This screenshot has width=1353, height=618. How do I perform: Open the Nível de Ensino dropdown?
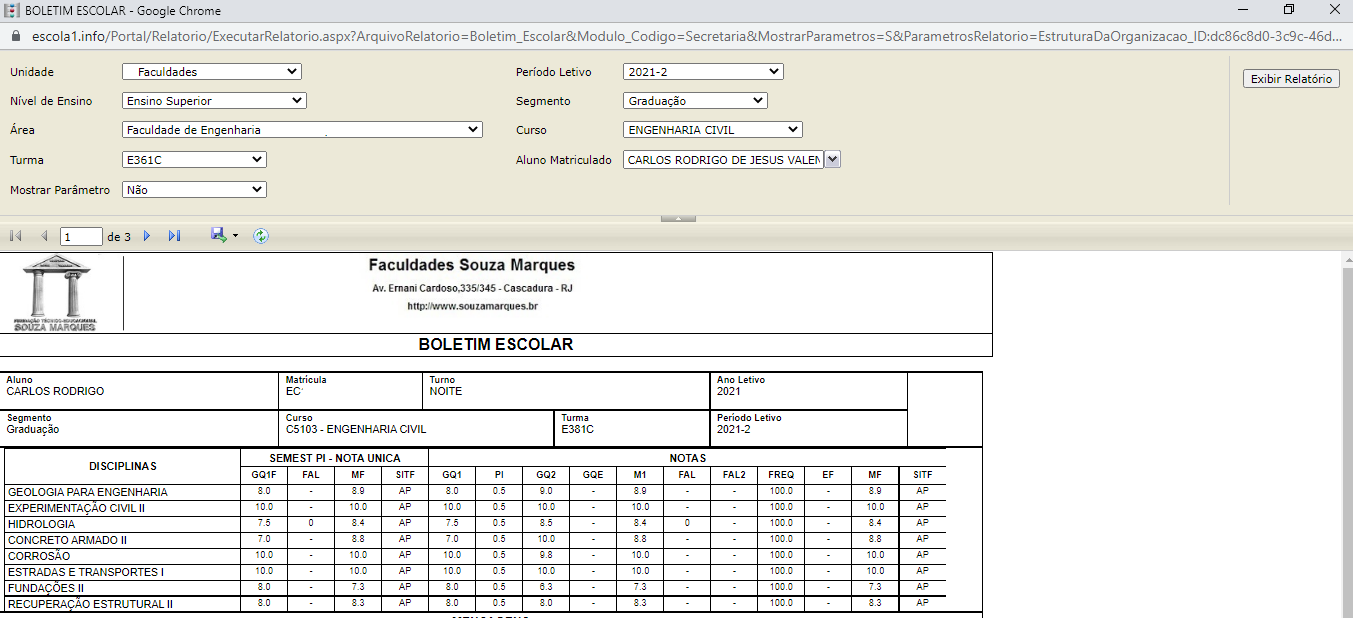(x=214, y=101)
